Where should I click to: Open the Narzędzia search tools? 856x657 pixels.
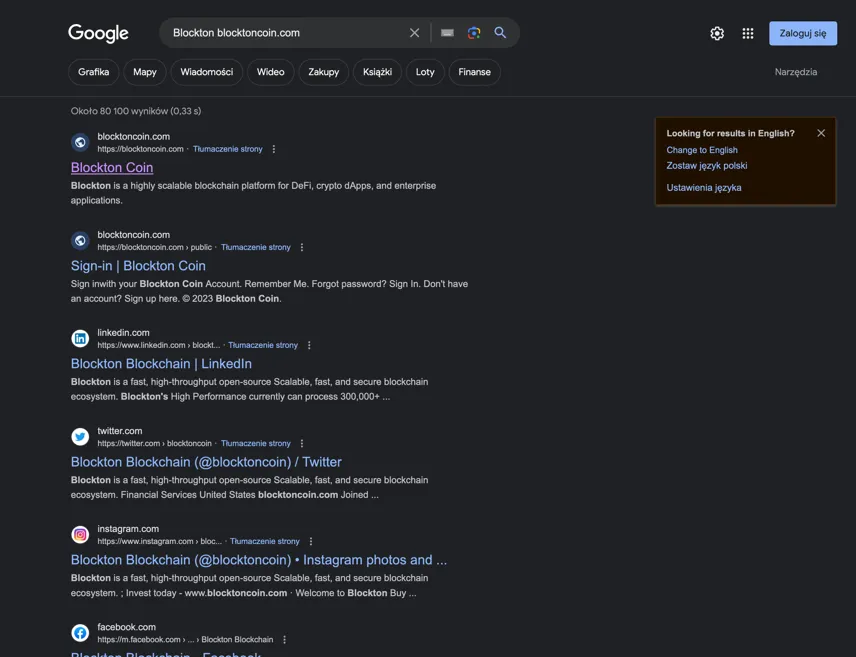point(795,72)
